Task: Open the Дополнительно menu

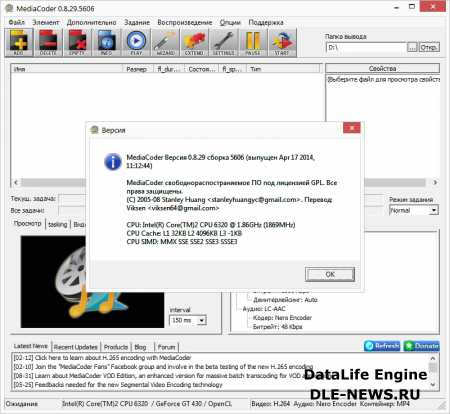Action: click(x=92, y=22)
